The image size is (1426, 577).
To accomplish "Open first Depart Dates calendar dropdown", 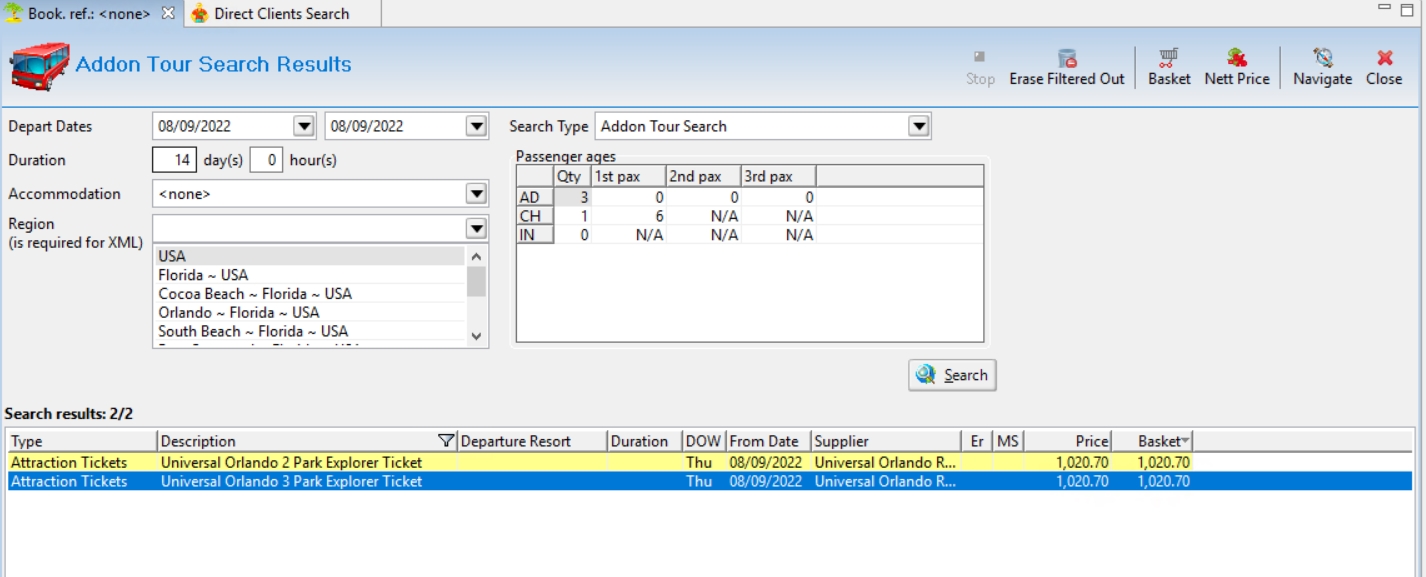I will tap(304, 126).
